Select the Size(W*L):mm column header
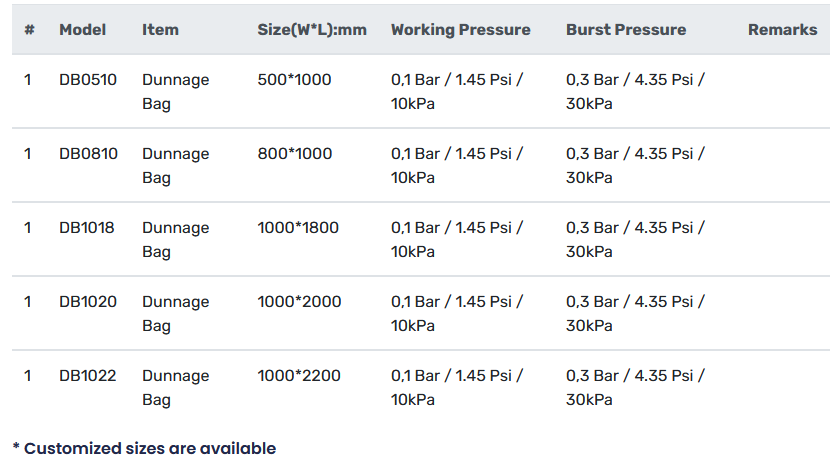Image resolution: width=832 pixels, height=458 pixels. point(312,30)
